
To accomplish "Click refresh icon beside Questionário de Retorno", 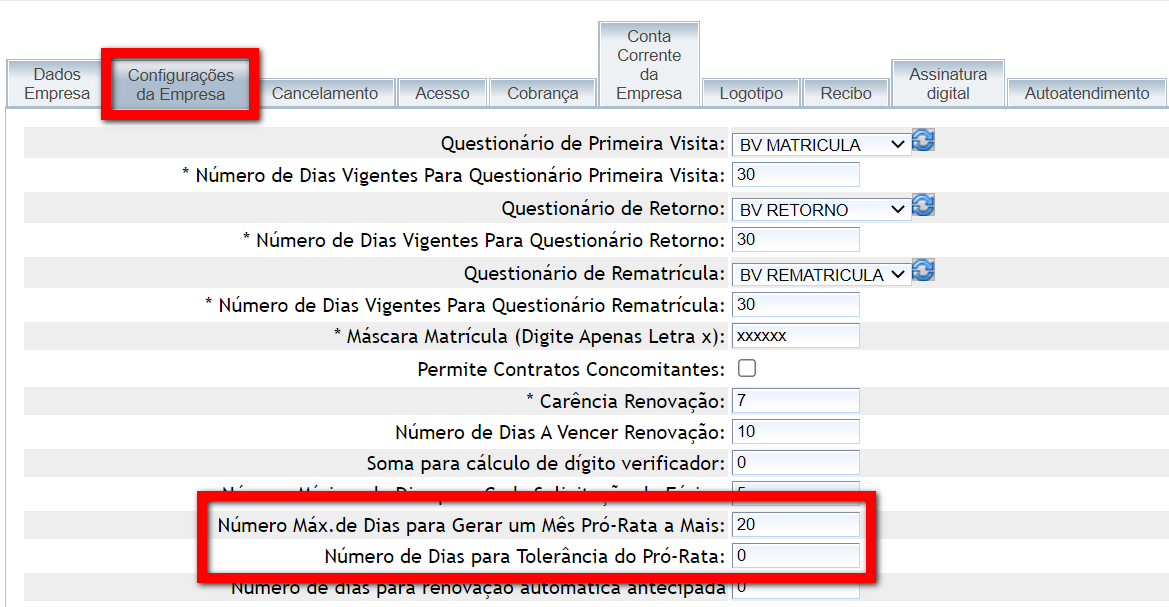I will tap(924, 206).
